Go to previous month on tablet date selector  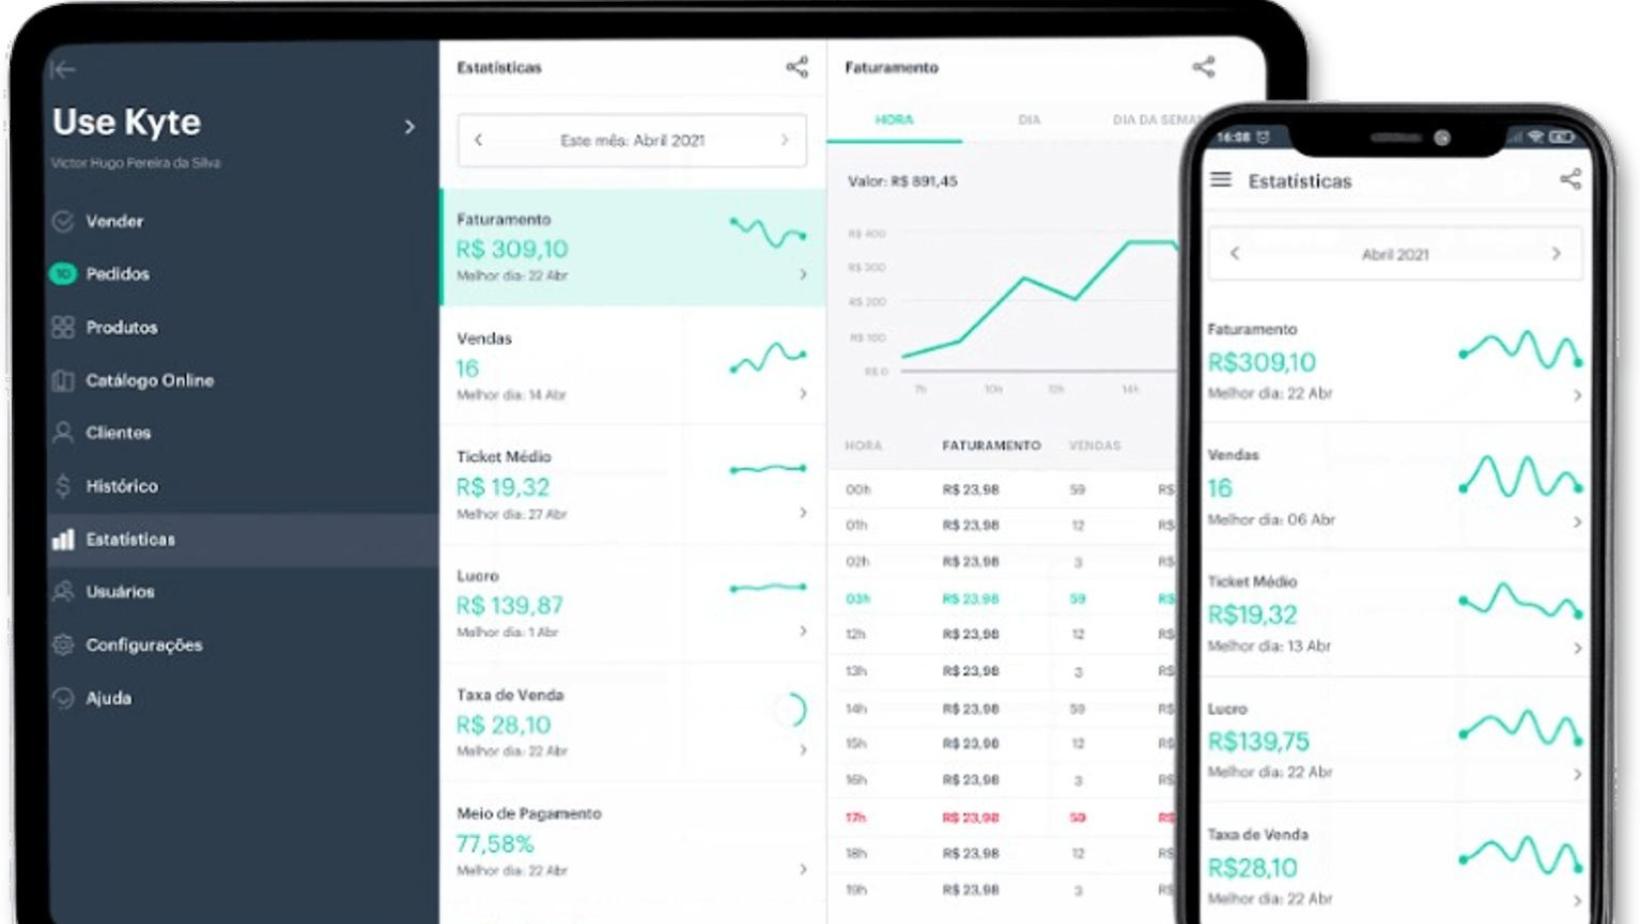(478, 140)
